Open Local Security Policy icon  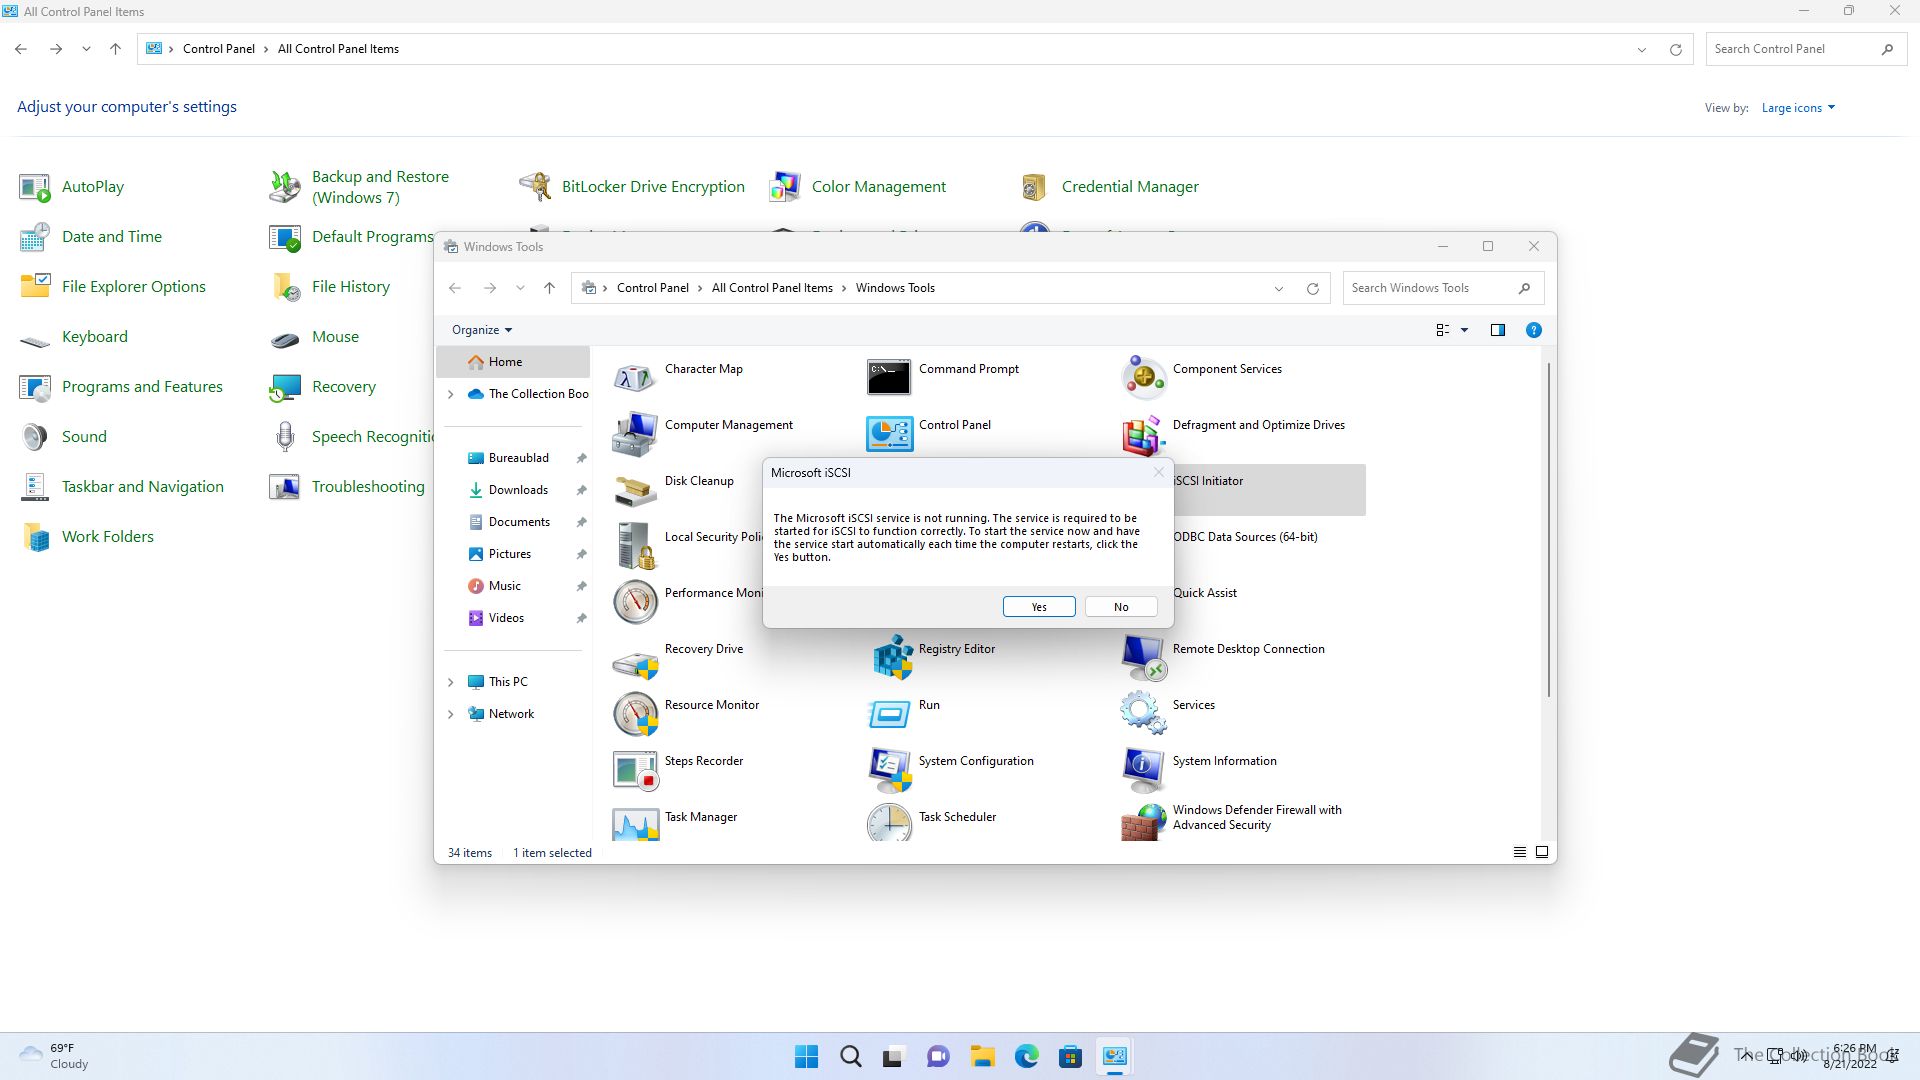pyautogui.click(x=635, y=546)
